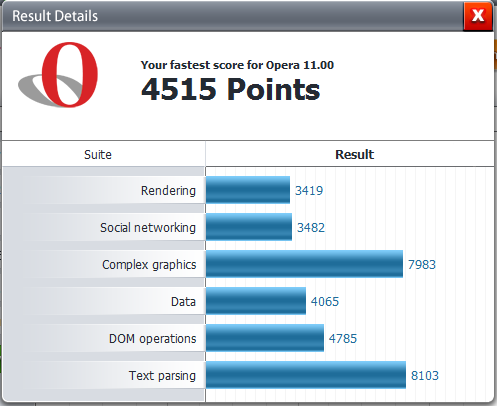Click the 7983 score value
The image size is (497, 406).
click(422, 265)
